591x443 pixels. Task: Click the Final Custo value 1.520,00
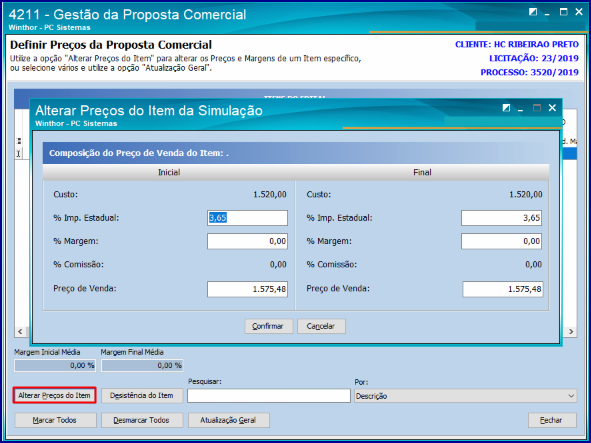(x=526, y=195)
